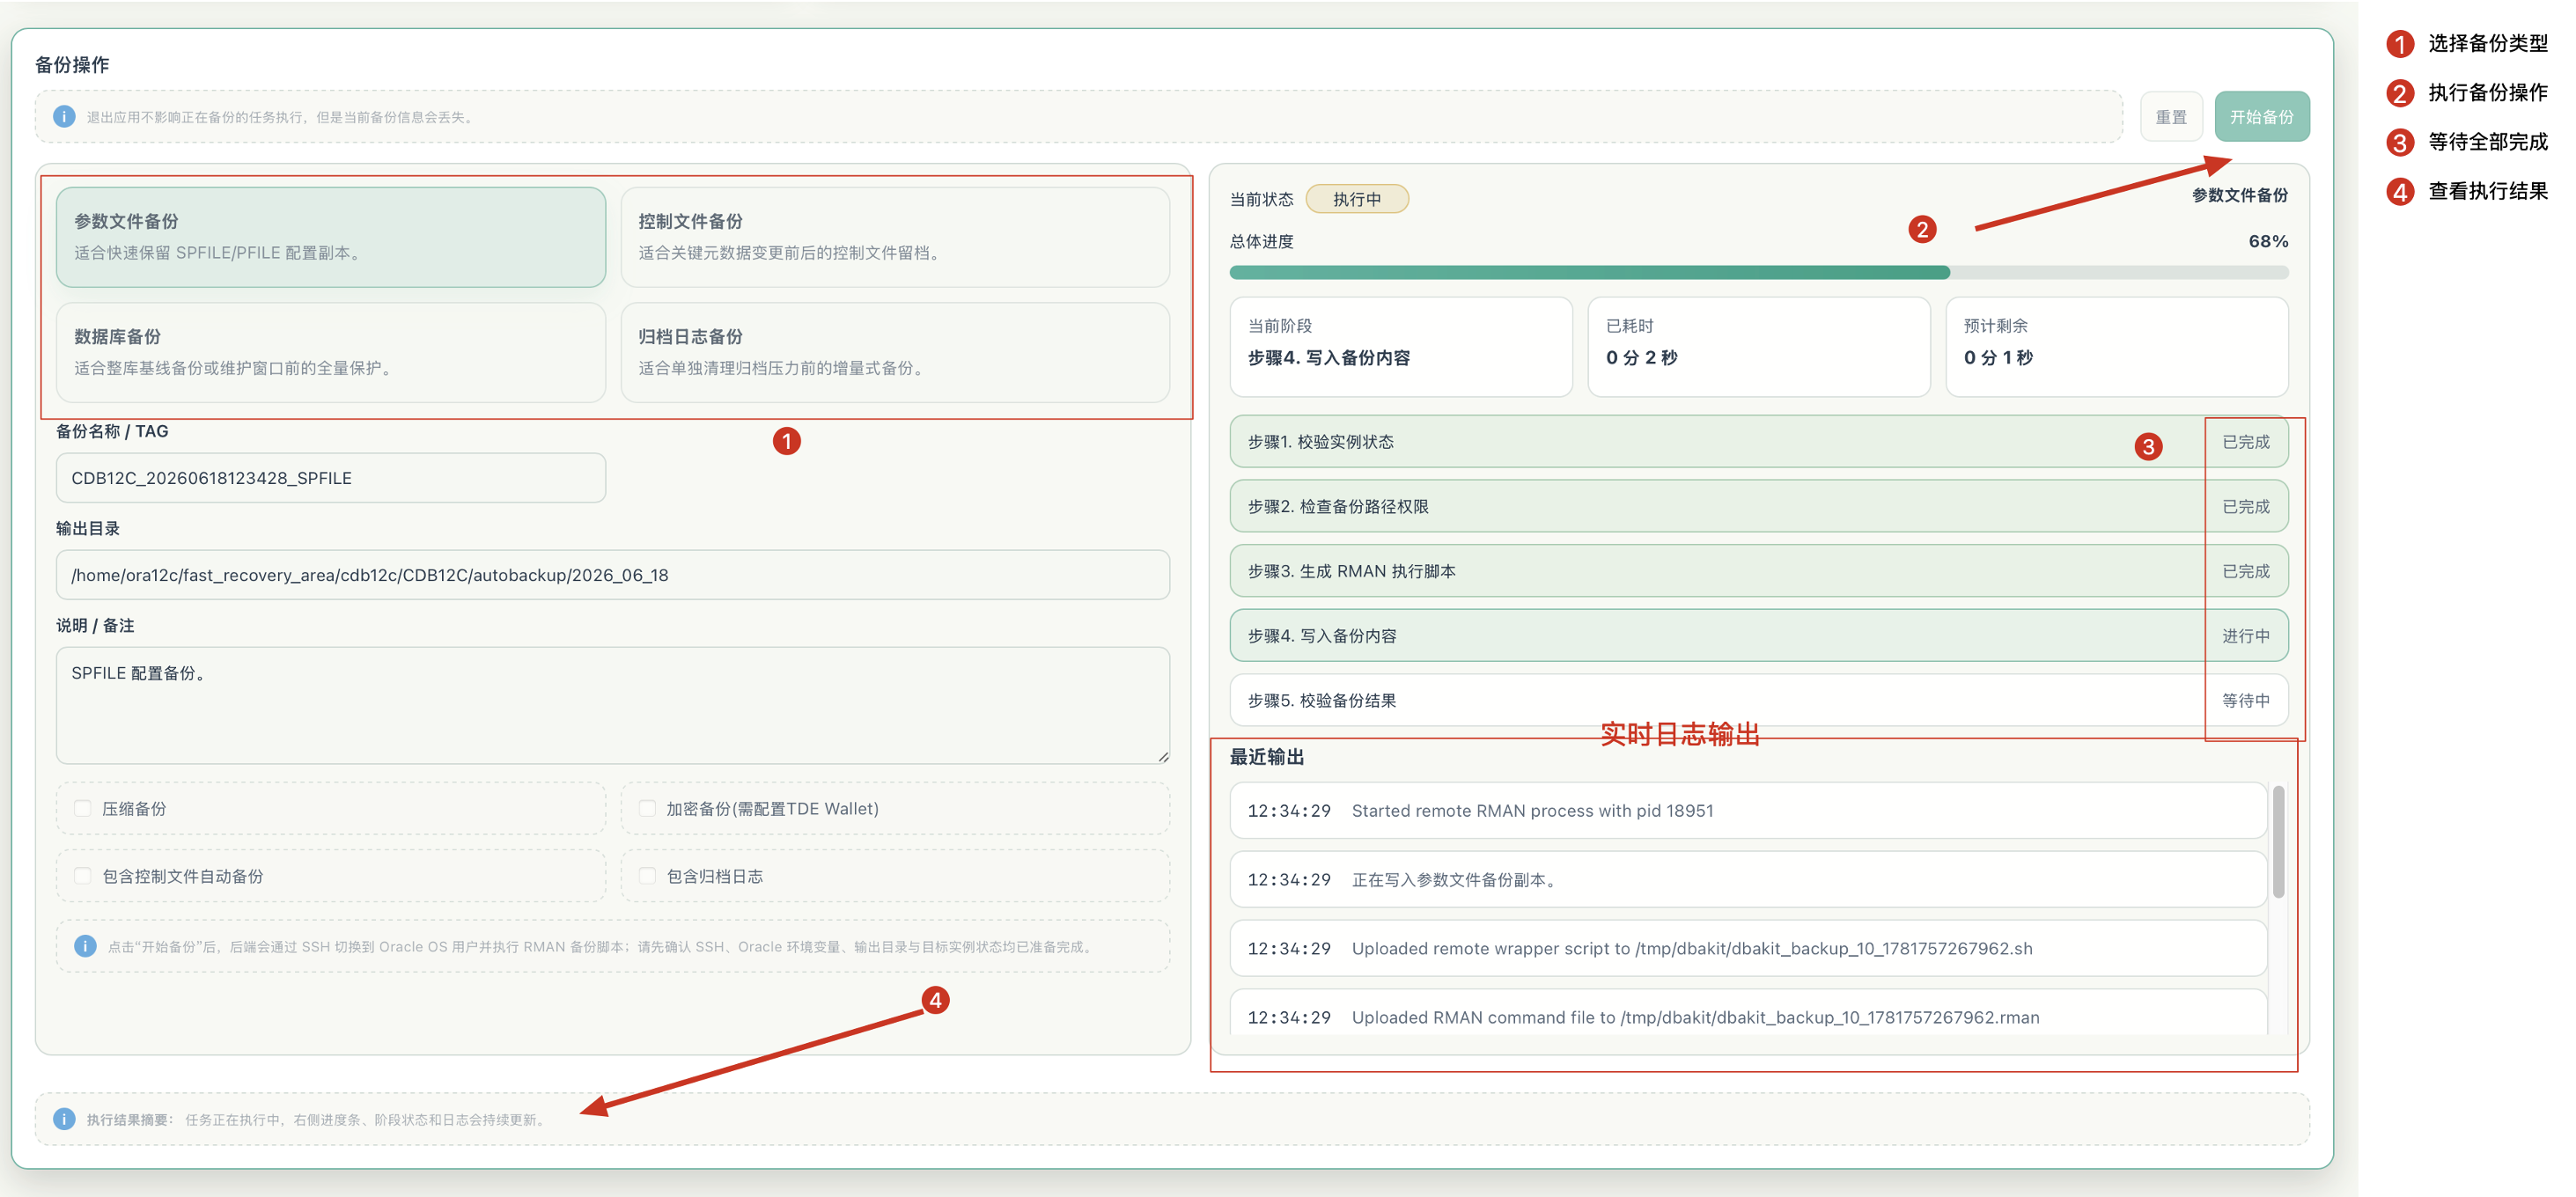Check 包含控制文件自动备份 option
2576x1197 pixels.
(x=83, y=876)
